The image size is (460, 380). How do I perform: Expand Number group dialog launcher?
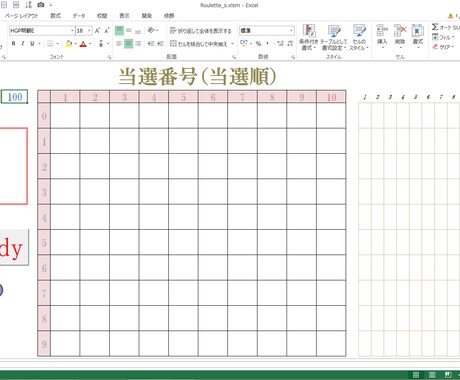pyautogui.click(x=292, y=57)
